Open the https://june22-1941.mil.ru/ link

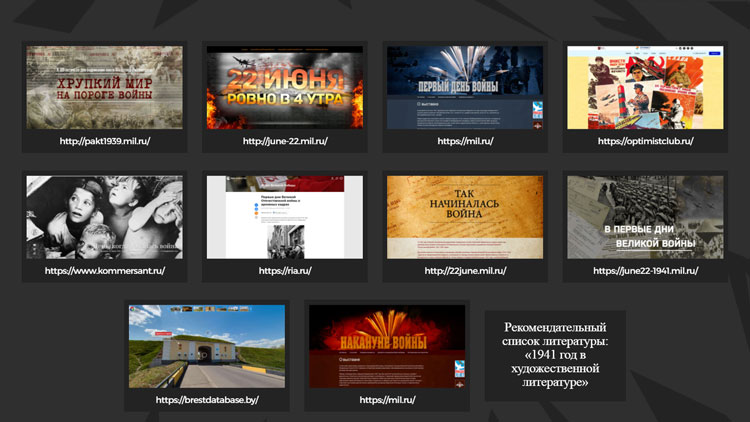coord(645,271)
